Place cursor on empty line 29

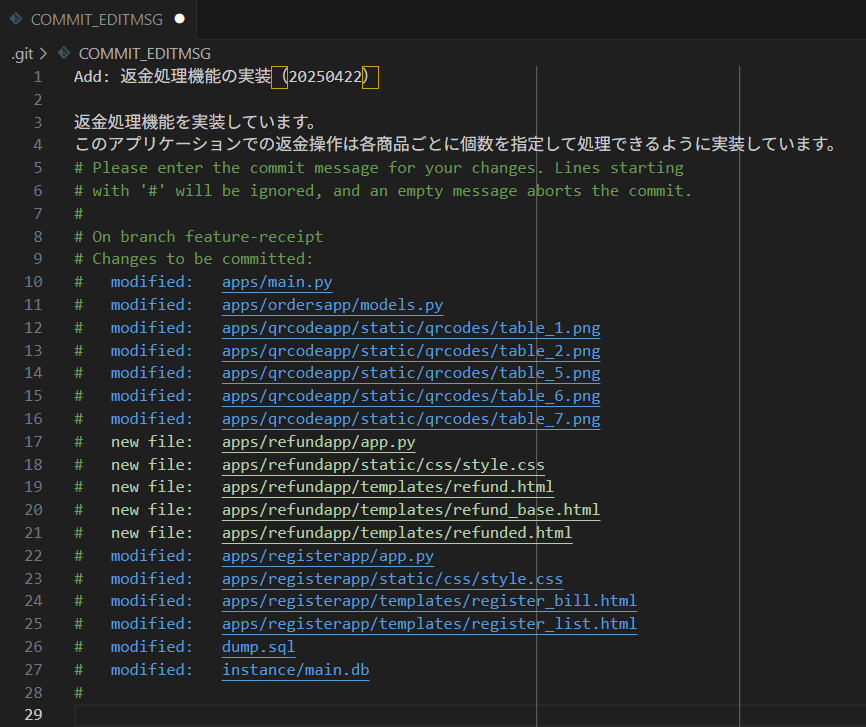pos(469,715)
